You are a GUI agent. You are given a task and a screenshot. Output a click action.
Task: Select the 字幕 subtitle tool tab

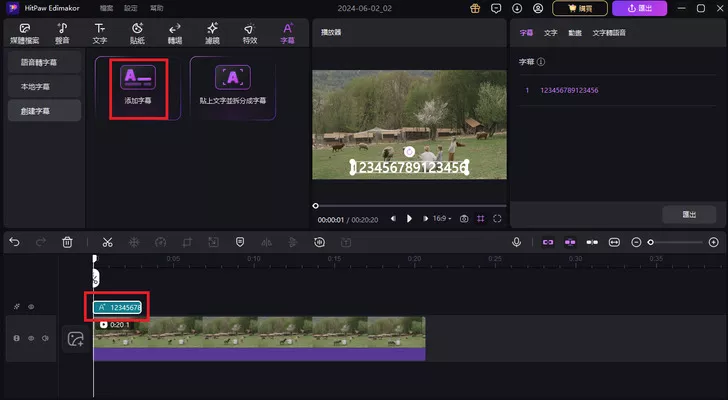click(287, 33)
